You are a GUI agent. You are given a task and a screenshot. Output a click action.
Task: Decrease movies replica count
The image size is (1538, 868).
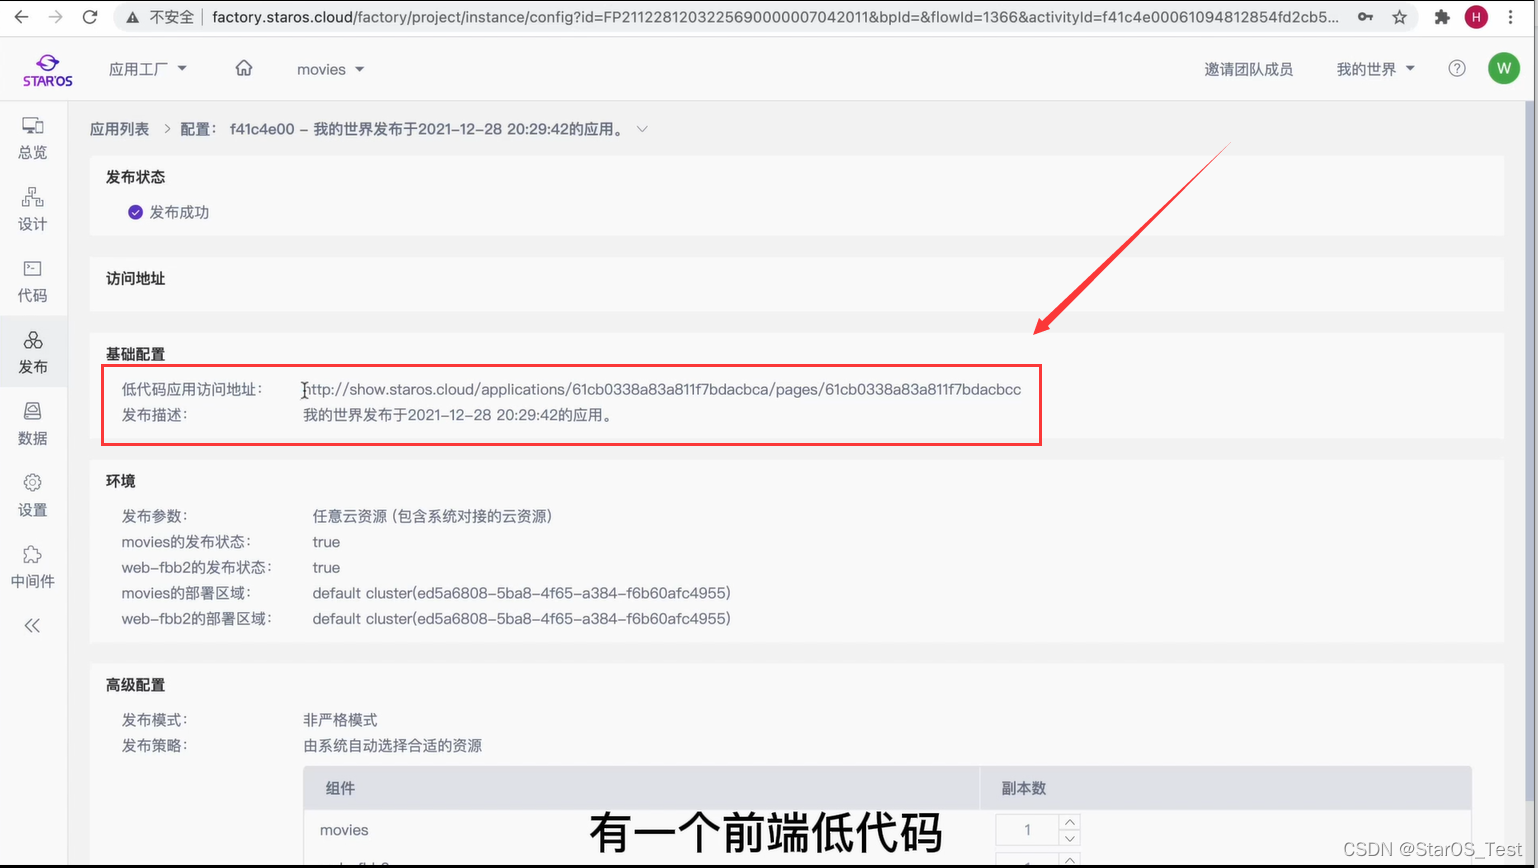1070,838
